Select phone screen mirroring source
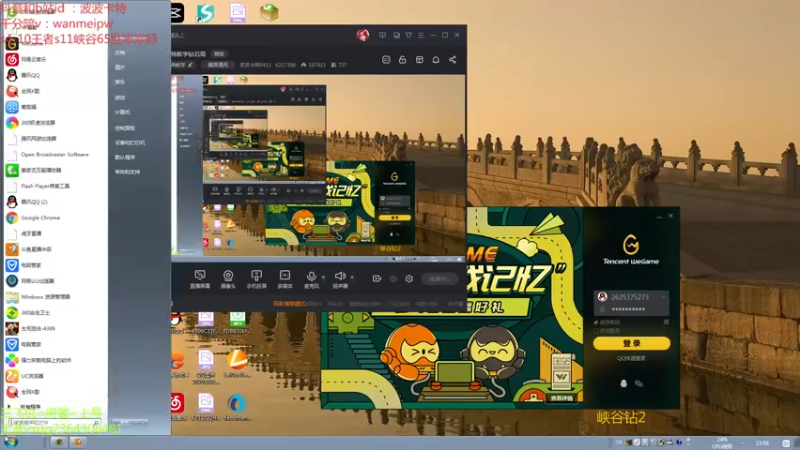800x450 pixels. pos(256,279)
